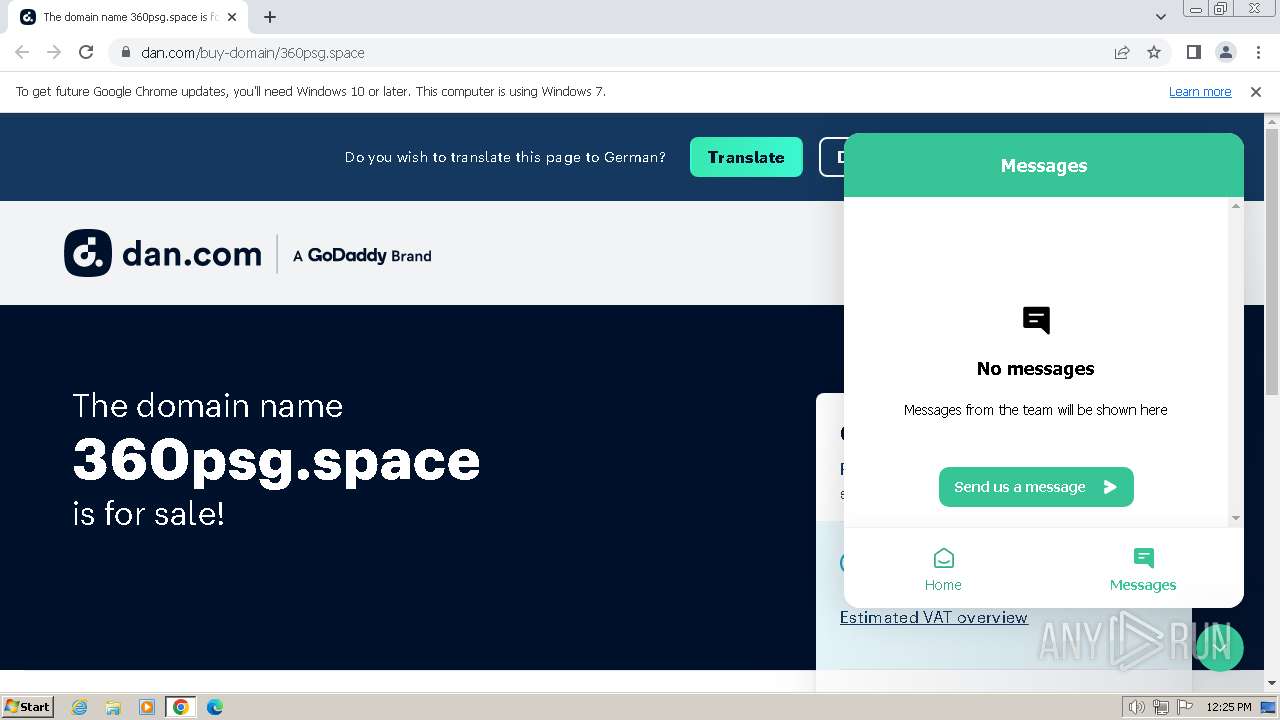The image size is (1280, 720).
Task: Select the Messages tab in chat widget
Action: click(1143, 570)
